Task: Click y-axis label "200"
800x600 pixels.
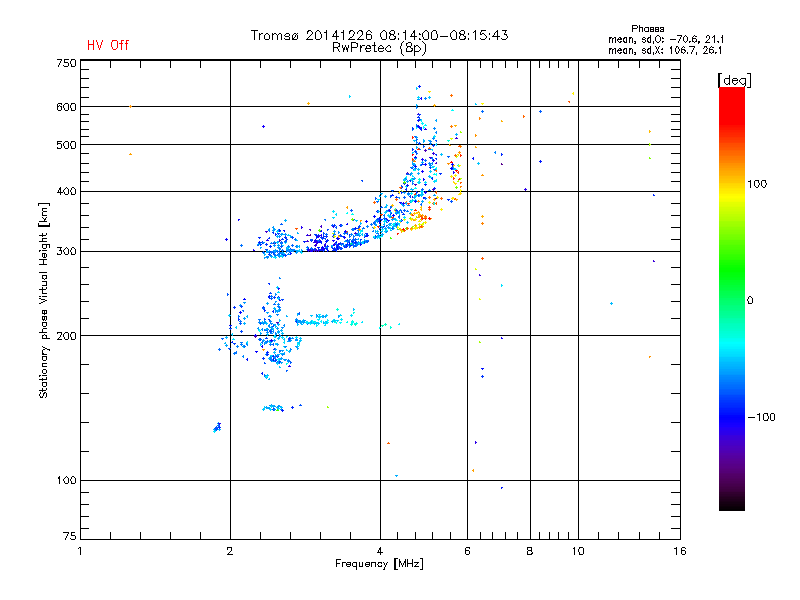Action: pyautogui.click(x=66, y=336)
